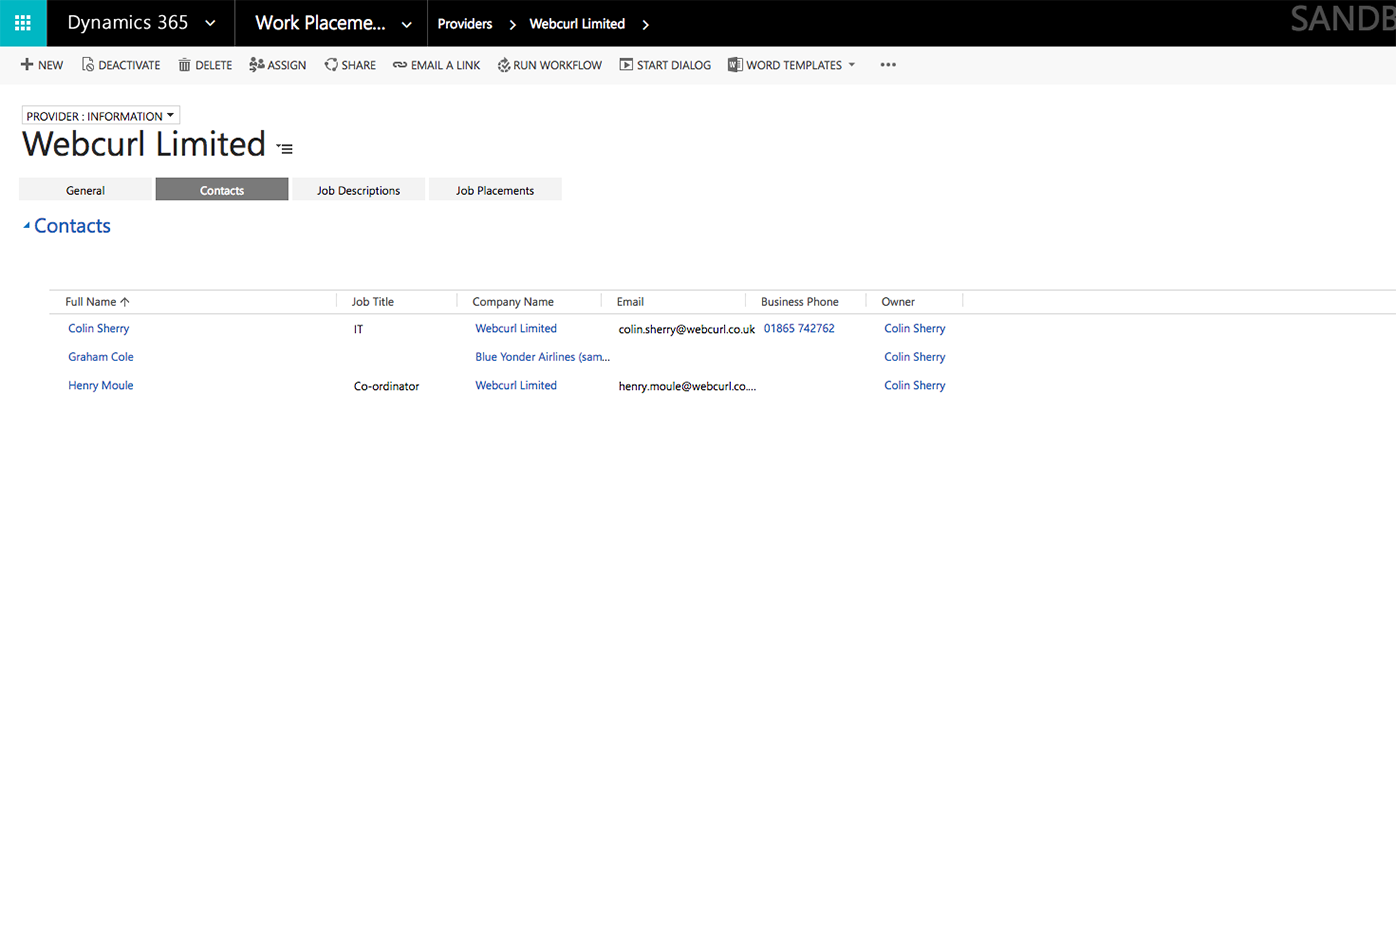The width and height of the screenshot is (1396, 948).
Task: Open the app launcher waffle menu
Action: [22, 22]
